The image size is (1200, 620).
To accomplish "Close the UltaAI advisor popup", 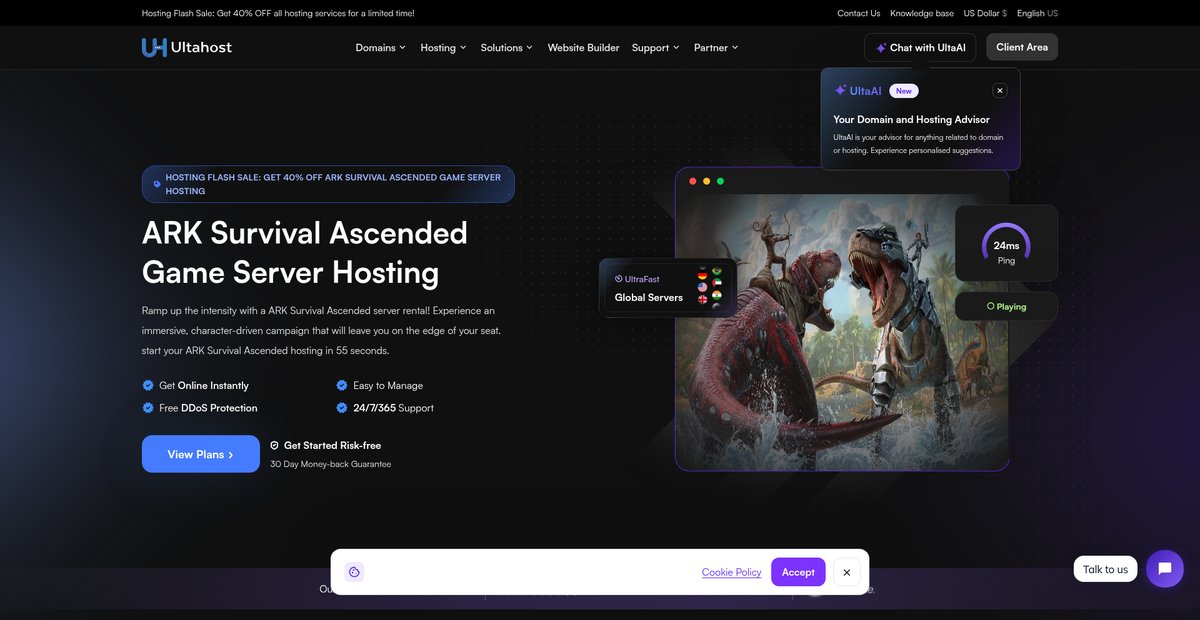I will 1000,90.
